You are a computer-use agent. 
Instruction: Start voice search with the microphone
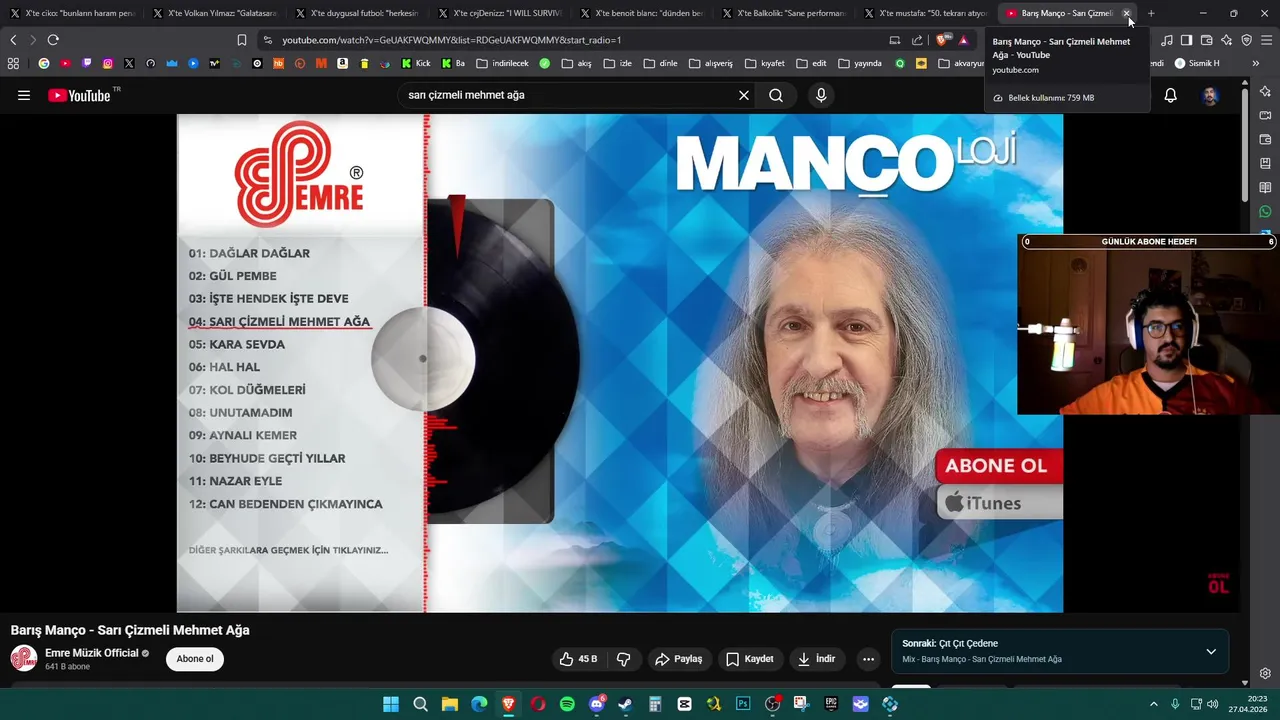click(821, 96)
